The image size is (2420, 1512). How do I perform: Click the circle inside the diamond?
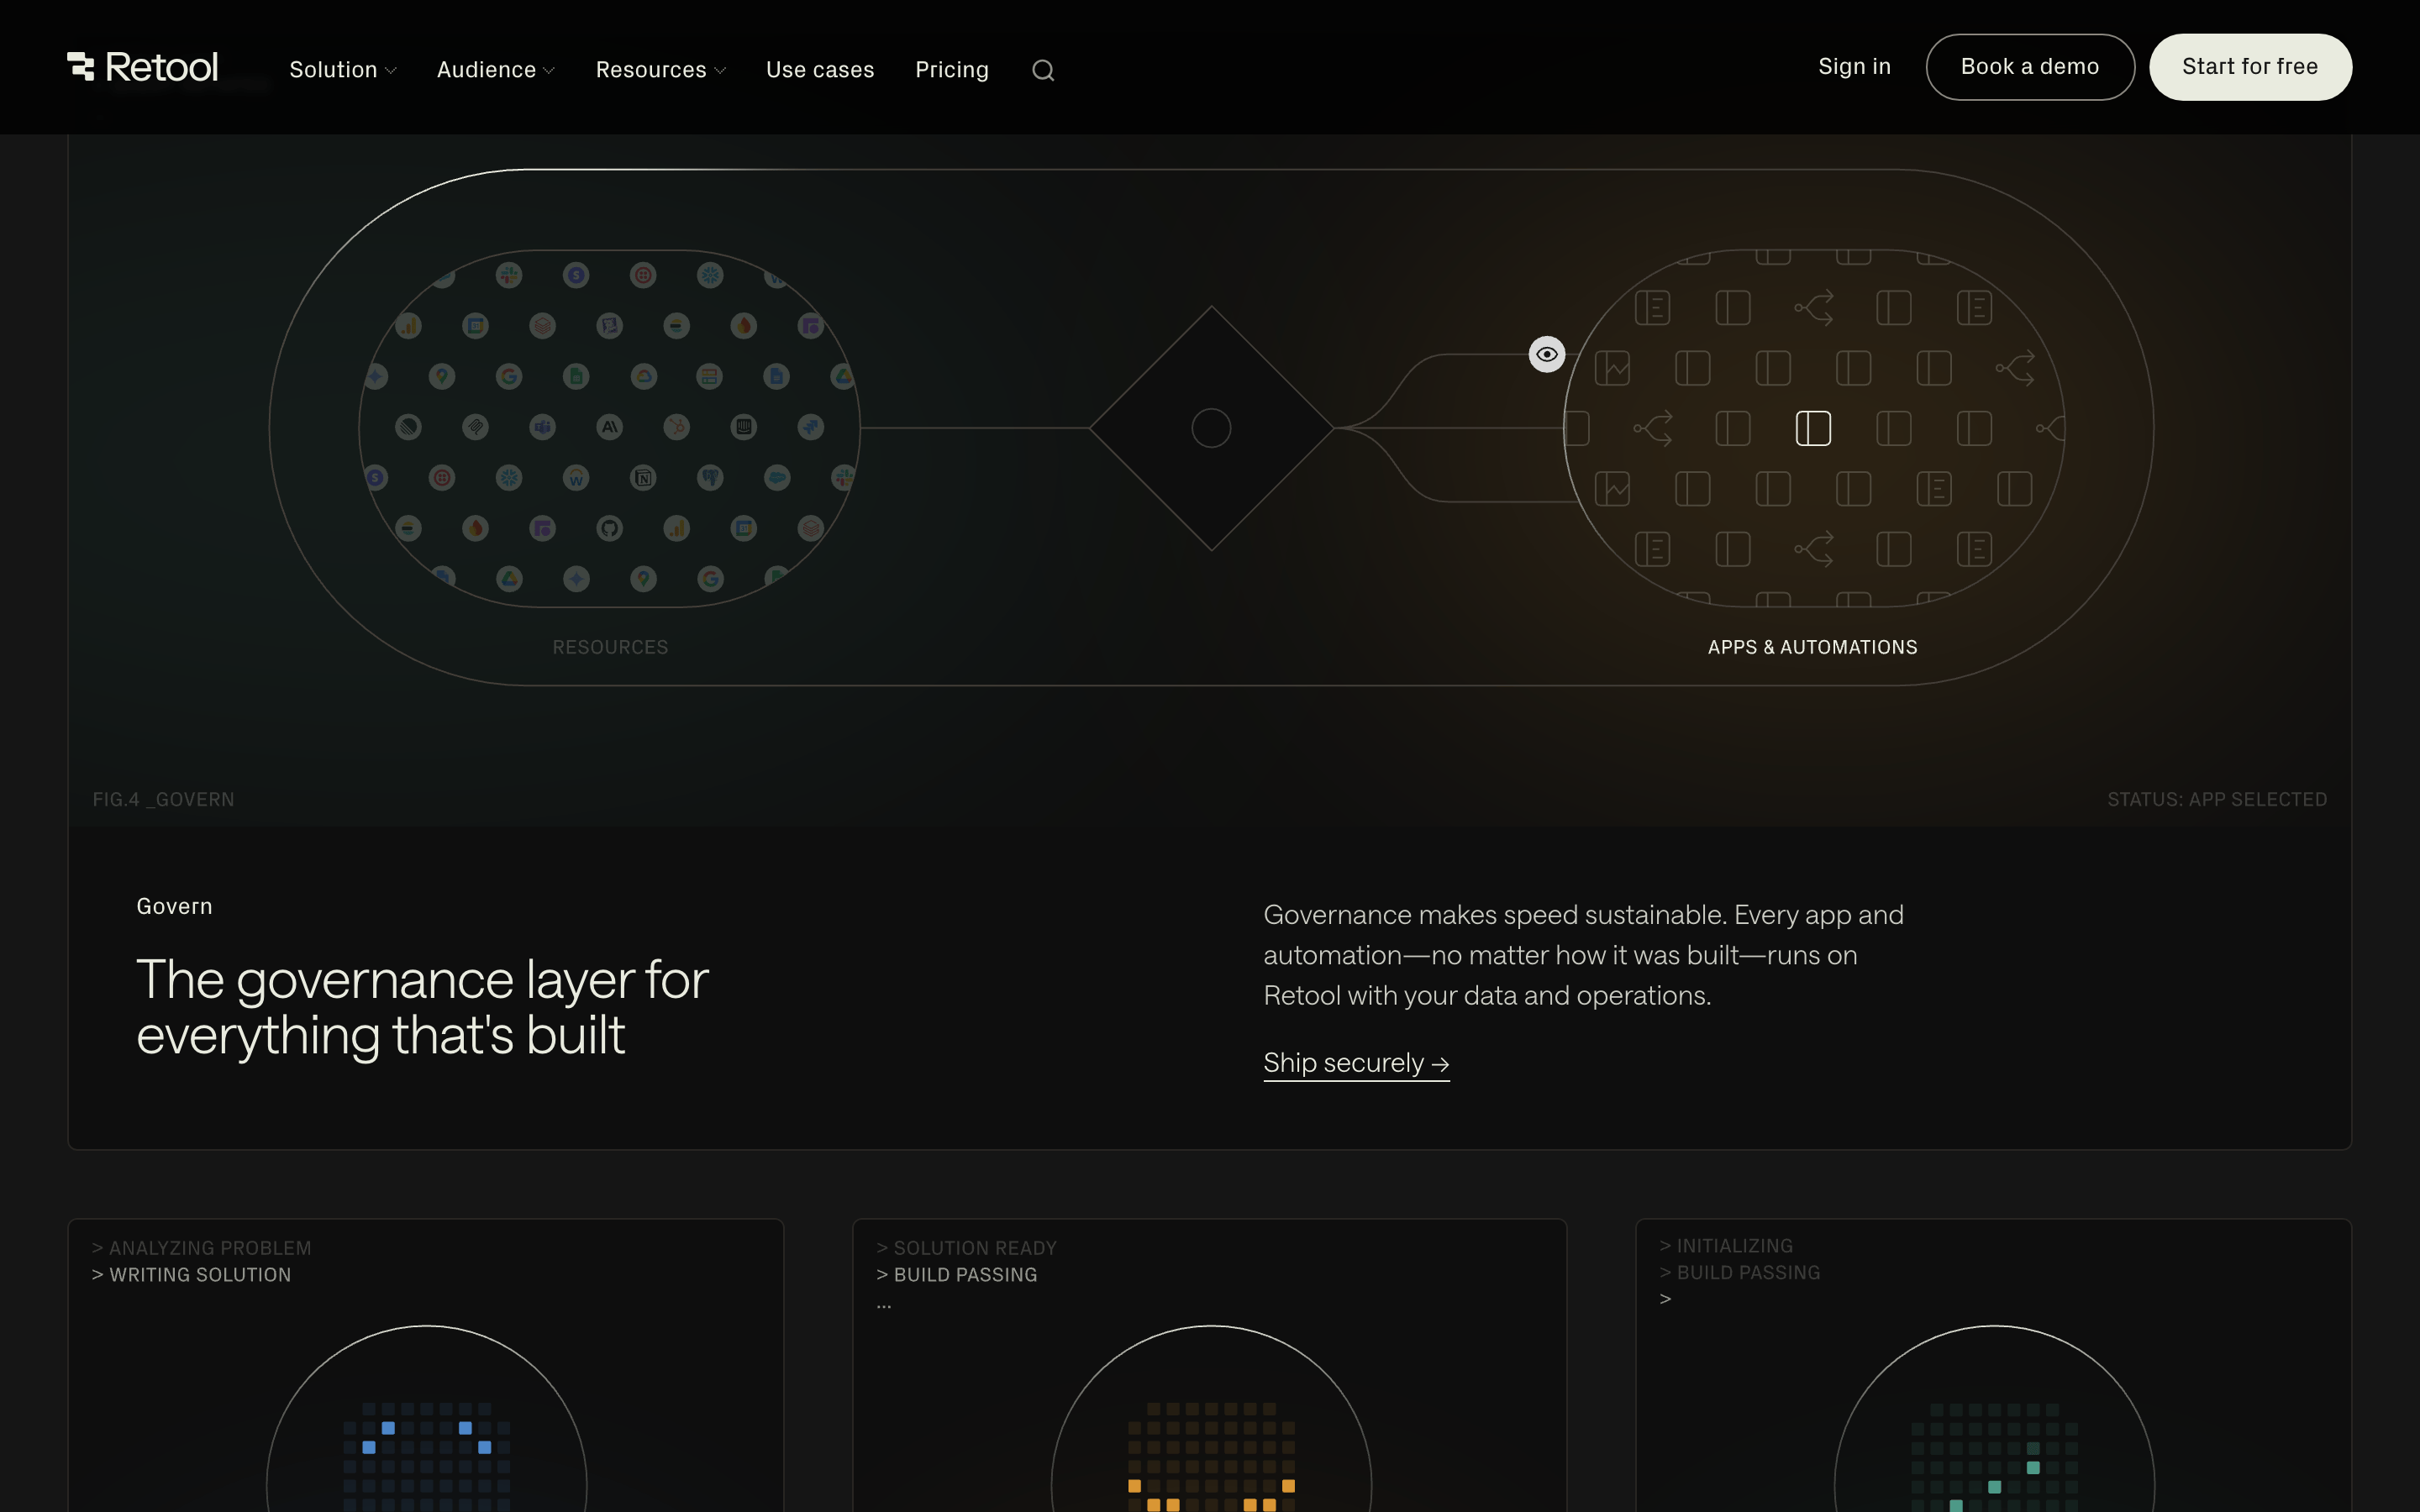(x=1211, y=428)
